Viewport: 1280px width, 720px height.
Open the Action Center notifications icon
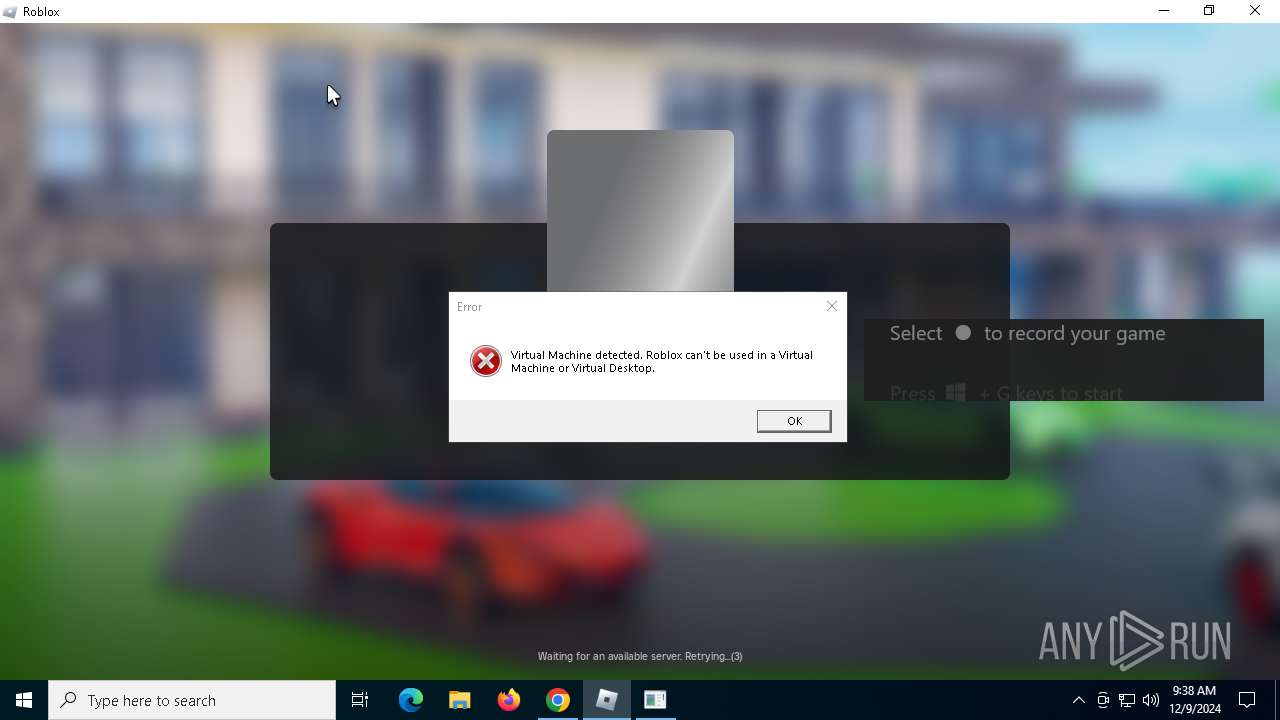[x=1247, y=700]
